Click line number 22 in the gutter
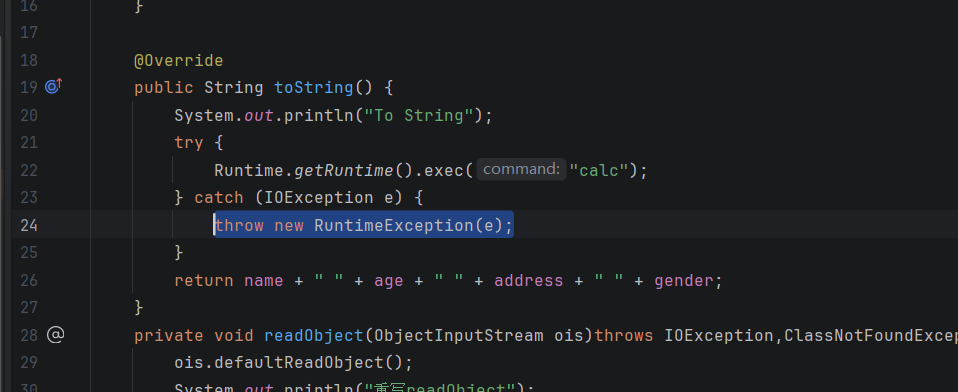Image resolution: width=958 pixels, height=392 pixels. (29, 170)
